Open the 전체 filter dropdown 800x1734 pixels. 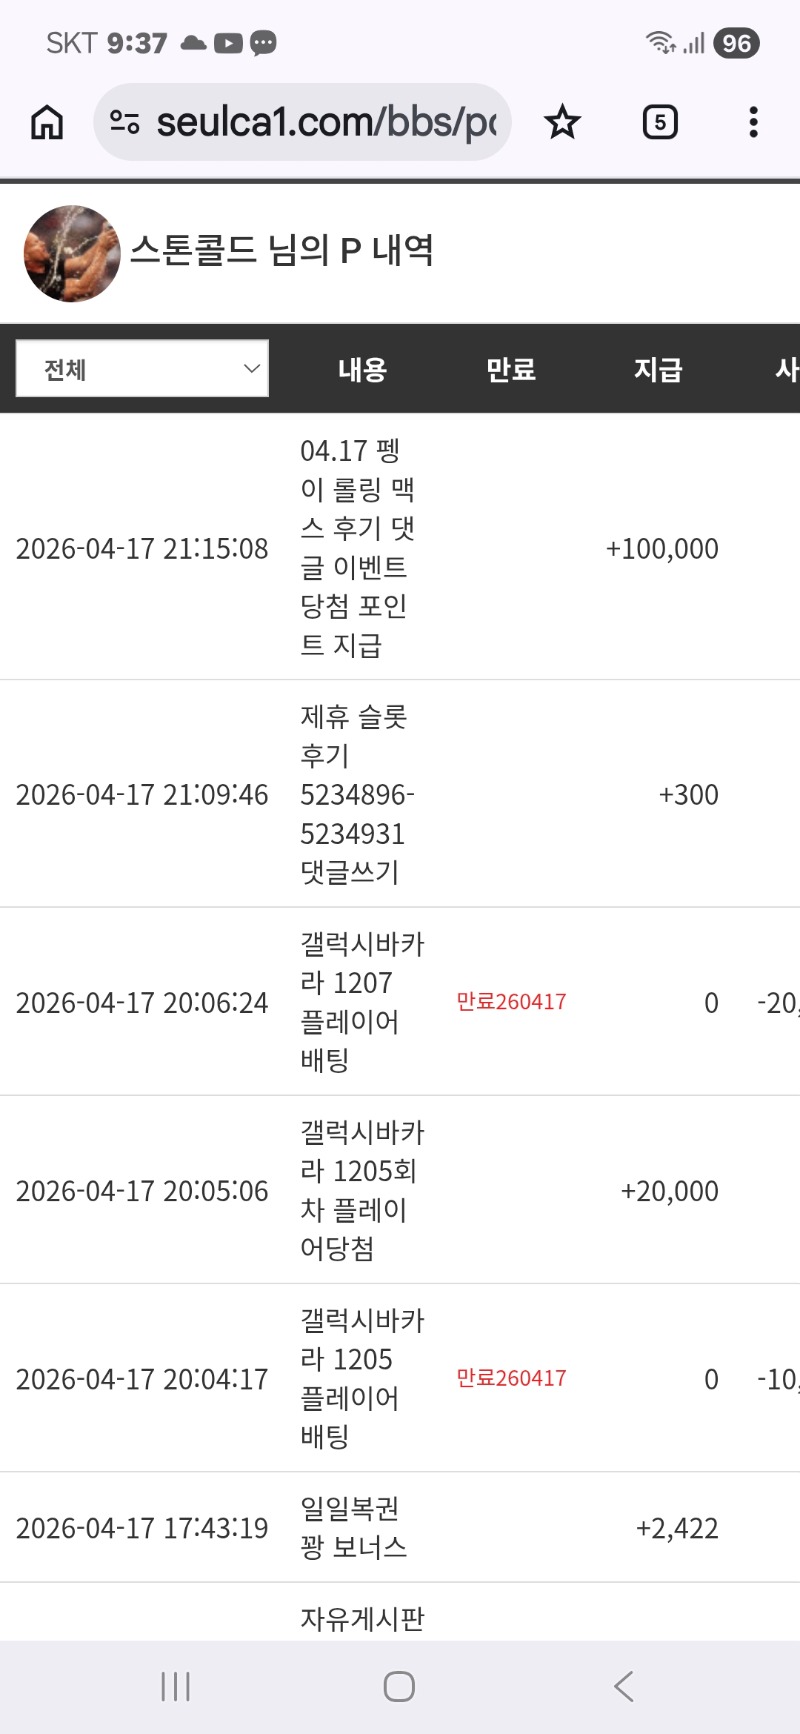(x=142, y=369)
